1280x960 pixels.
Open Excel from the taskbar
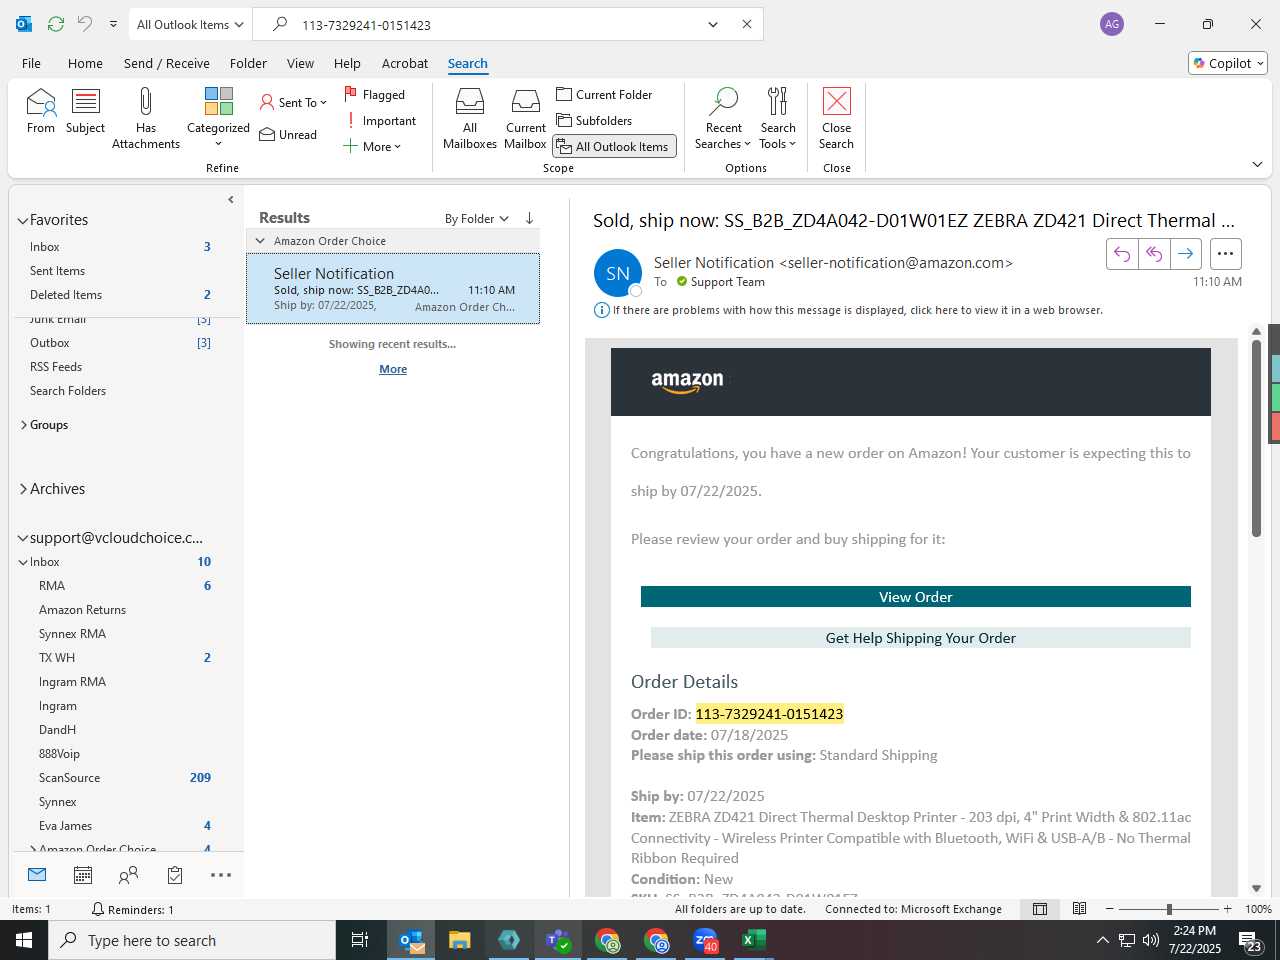(754, 940)
